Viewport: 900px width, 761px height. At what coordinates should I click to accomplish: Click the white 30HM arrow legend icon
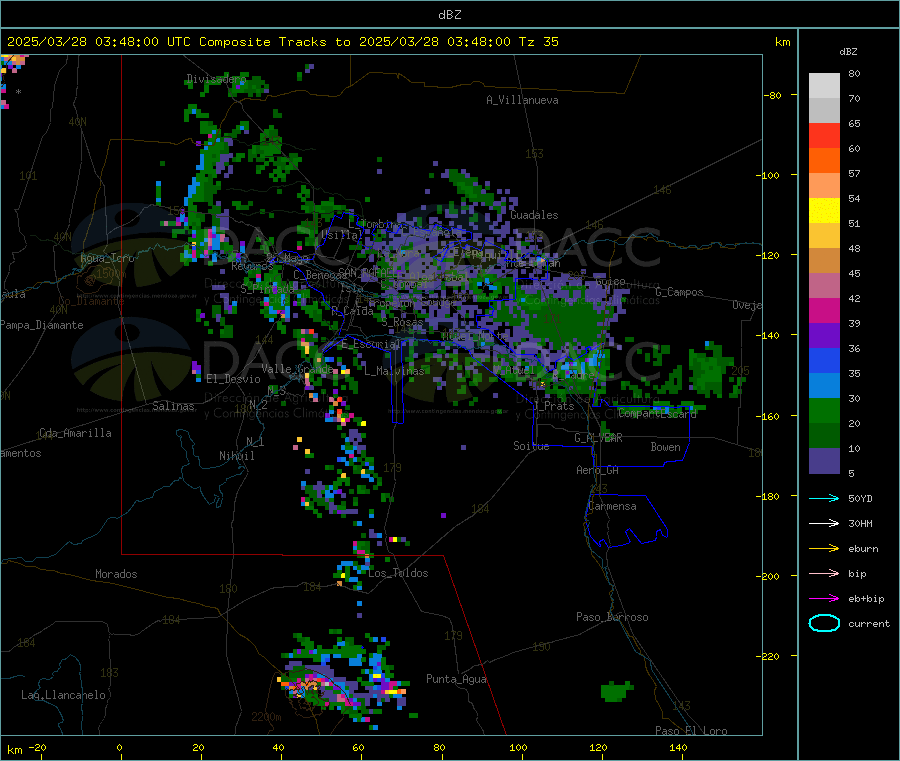click(x=824, y=523)
